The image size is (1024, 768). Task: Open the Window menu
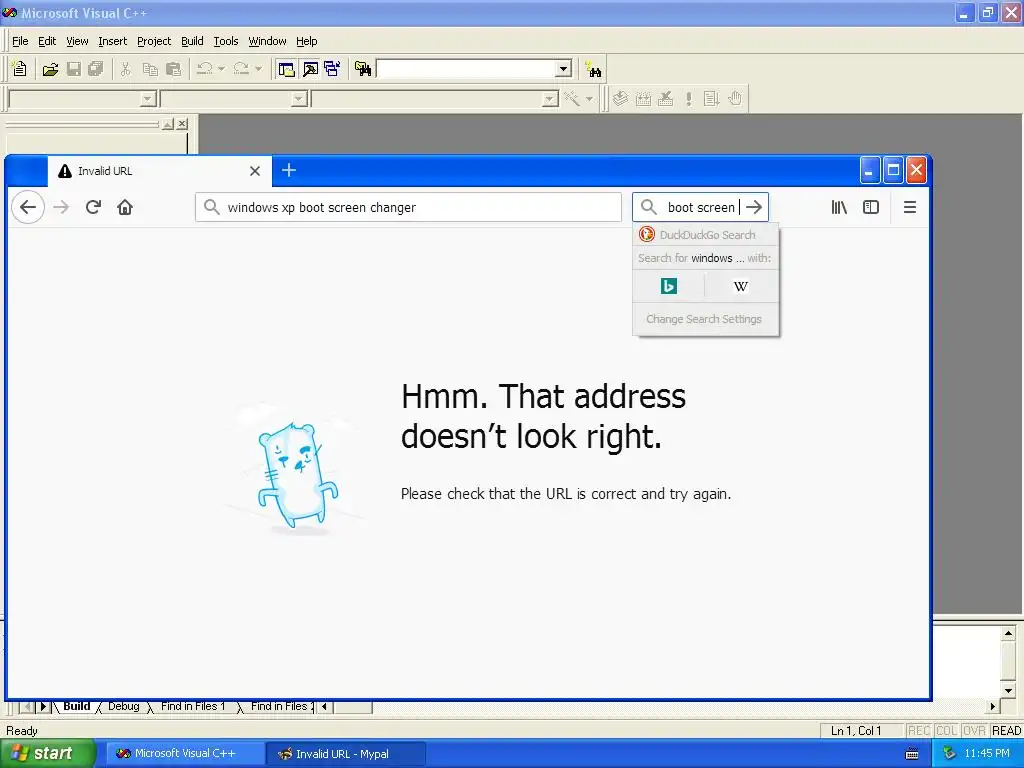[x=267, y=41]
